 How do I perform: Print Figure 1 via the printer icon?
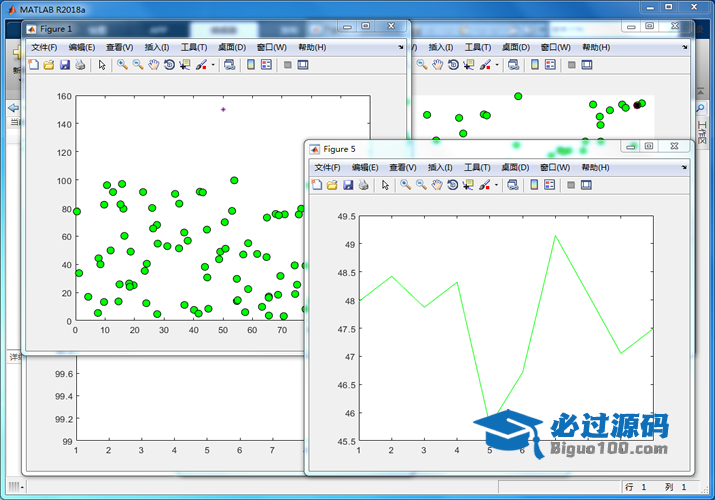point(80,65)
